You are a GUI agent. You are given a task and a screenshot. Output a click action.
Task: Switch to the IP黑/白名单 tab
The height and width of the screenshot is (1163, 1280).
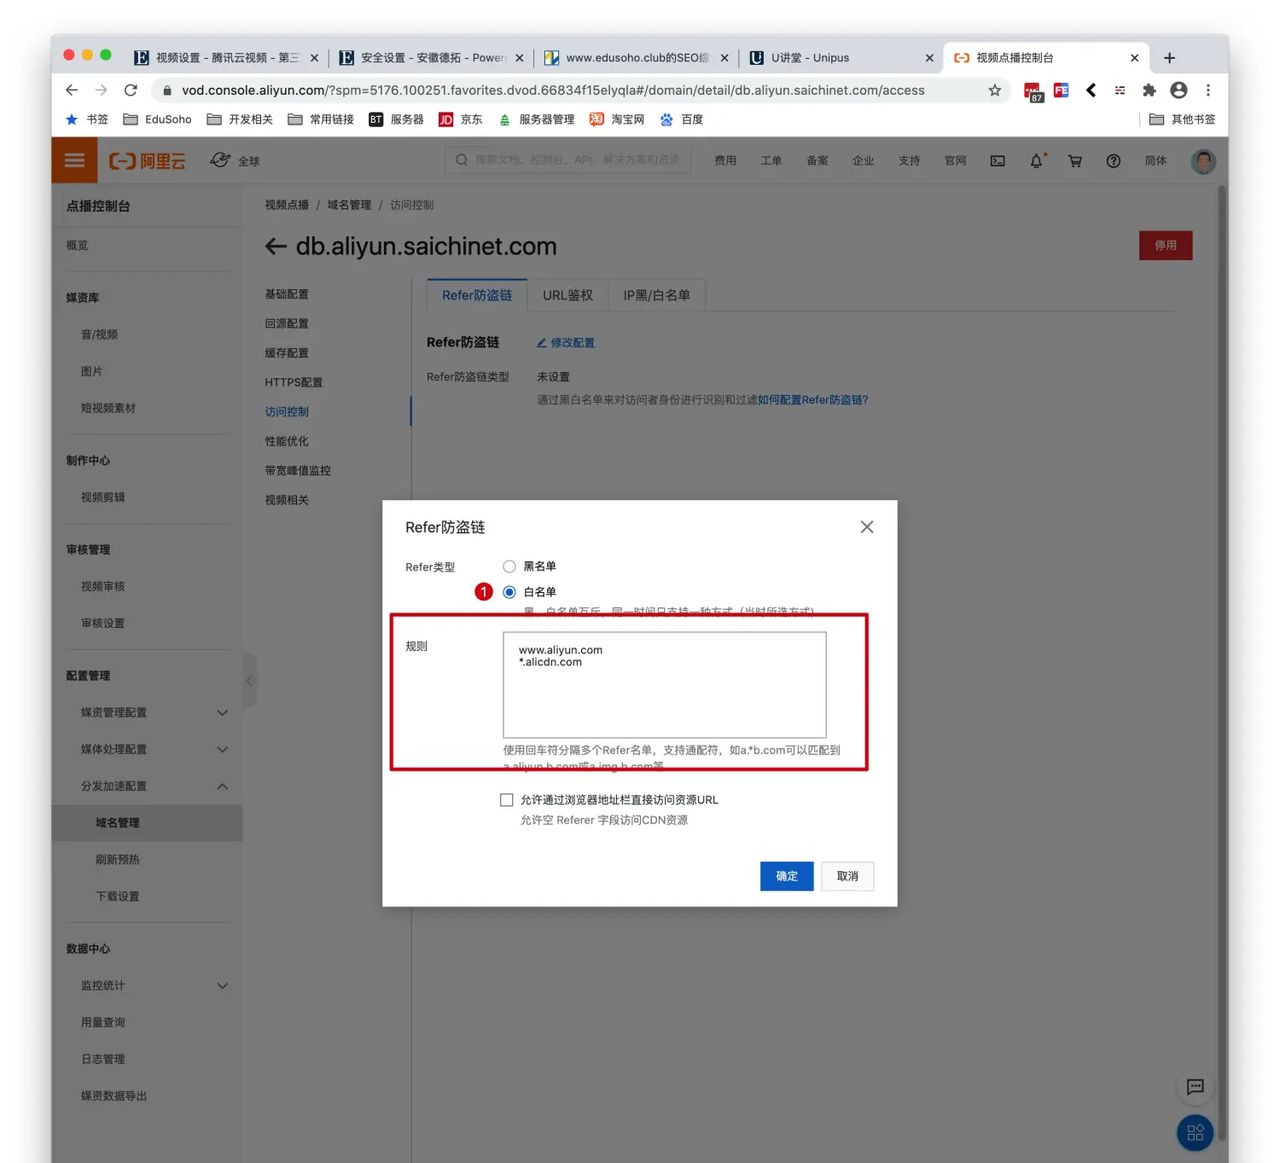[x=657, y=296]
